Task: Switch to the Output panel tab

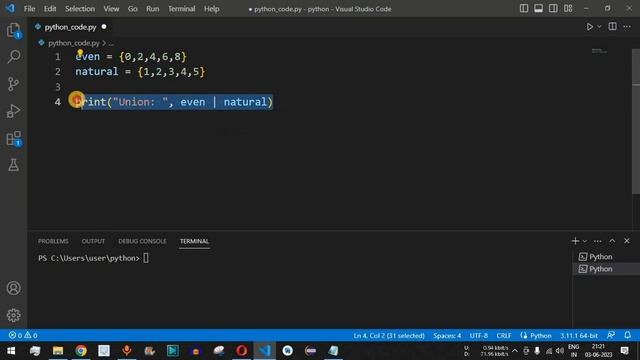Action: click(x=93, y=241)
